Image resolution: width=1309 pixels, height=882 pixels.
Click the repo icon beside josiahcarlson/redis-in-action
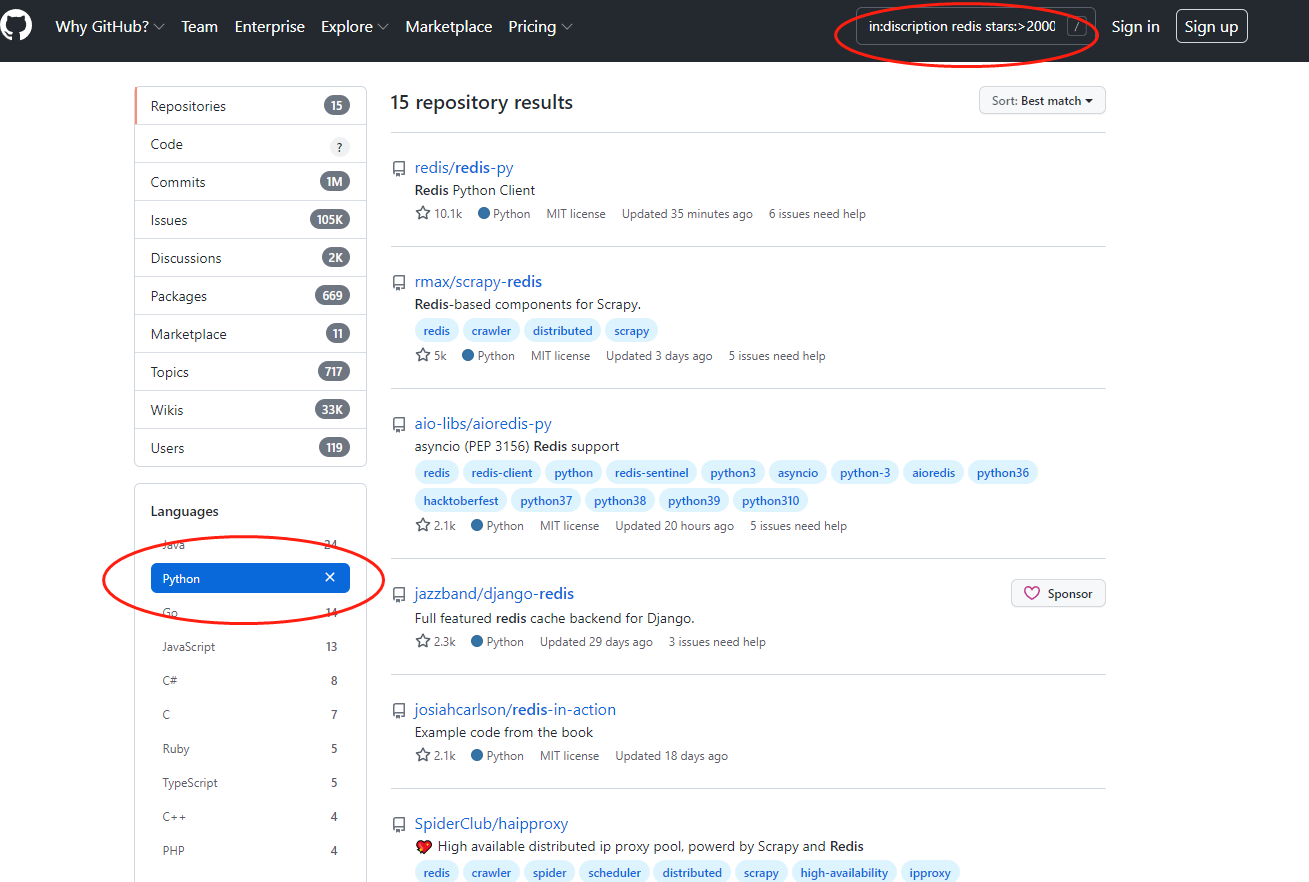click(399, 711)
